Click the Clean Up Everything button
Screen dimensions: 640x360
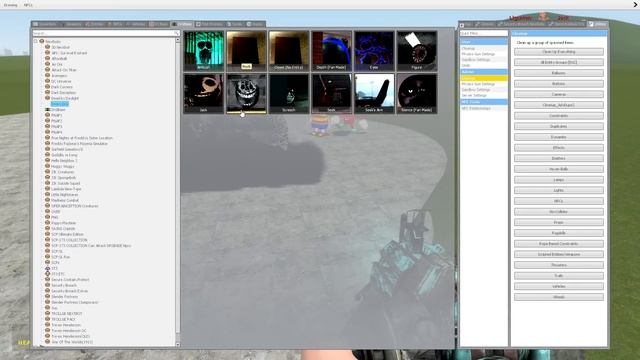(x=559, y=52)
